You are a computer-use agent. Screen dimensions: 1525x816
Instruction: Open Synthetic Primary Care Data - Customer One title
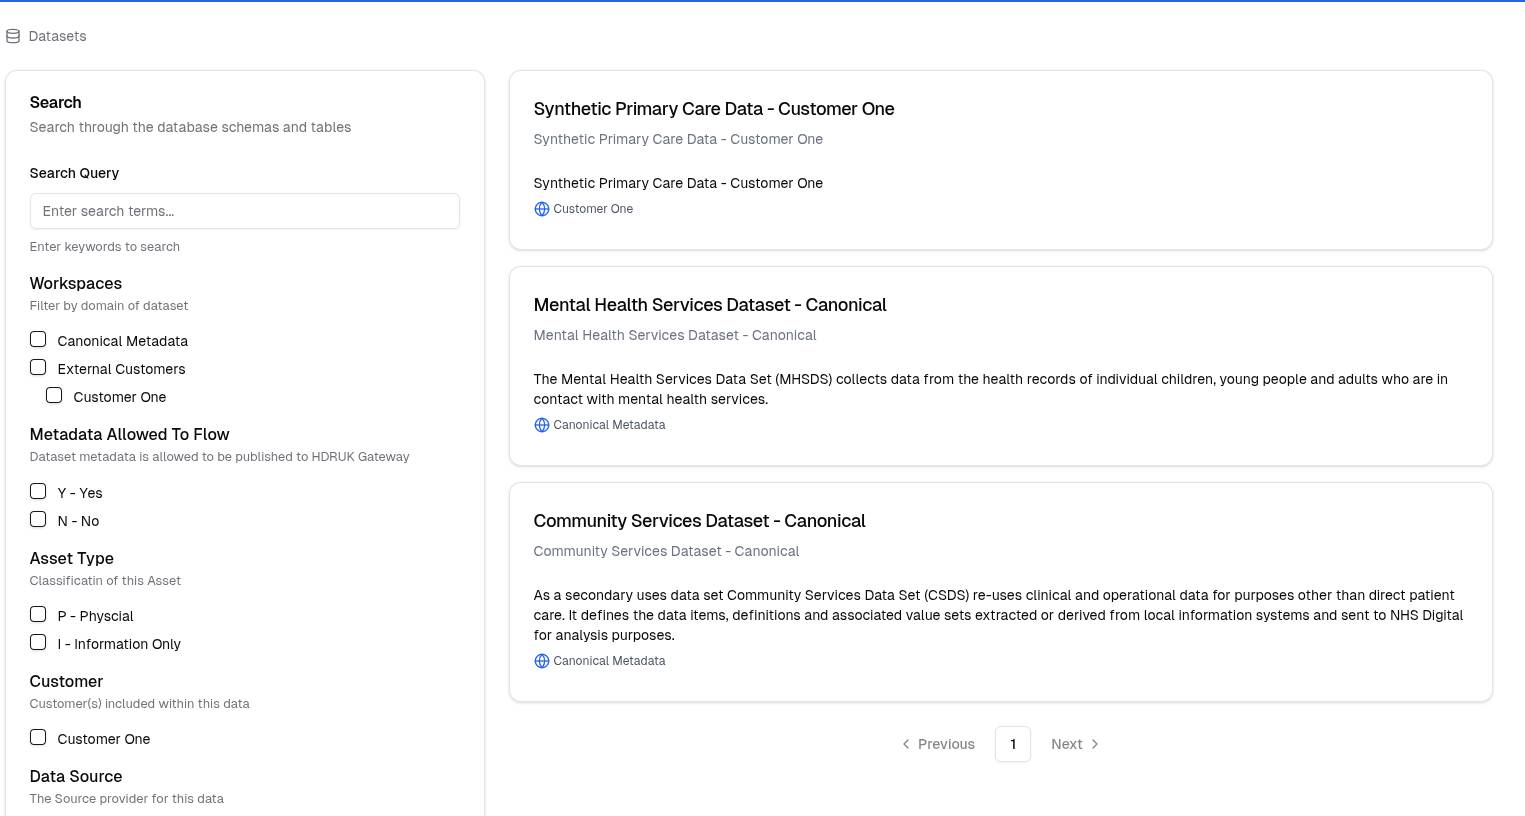(713, 109)
